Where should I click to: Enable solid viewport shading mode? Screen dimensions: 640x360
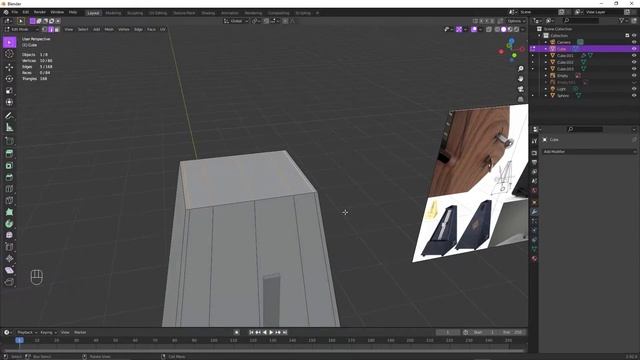(504, 29)
